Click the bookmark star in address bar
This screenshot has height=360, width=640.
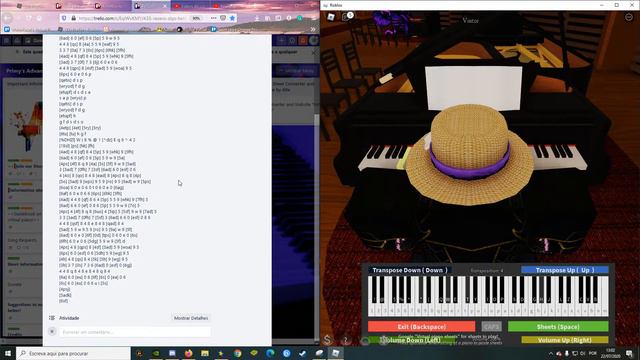(232, 18)
